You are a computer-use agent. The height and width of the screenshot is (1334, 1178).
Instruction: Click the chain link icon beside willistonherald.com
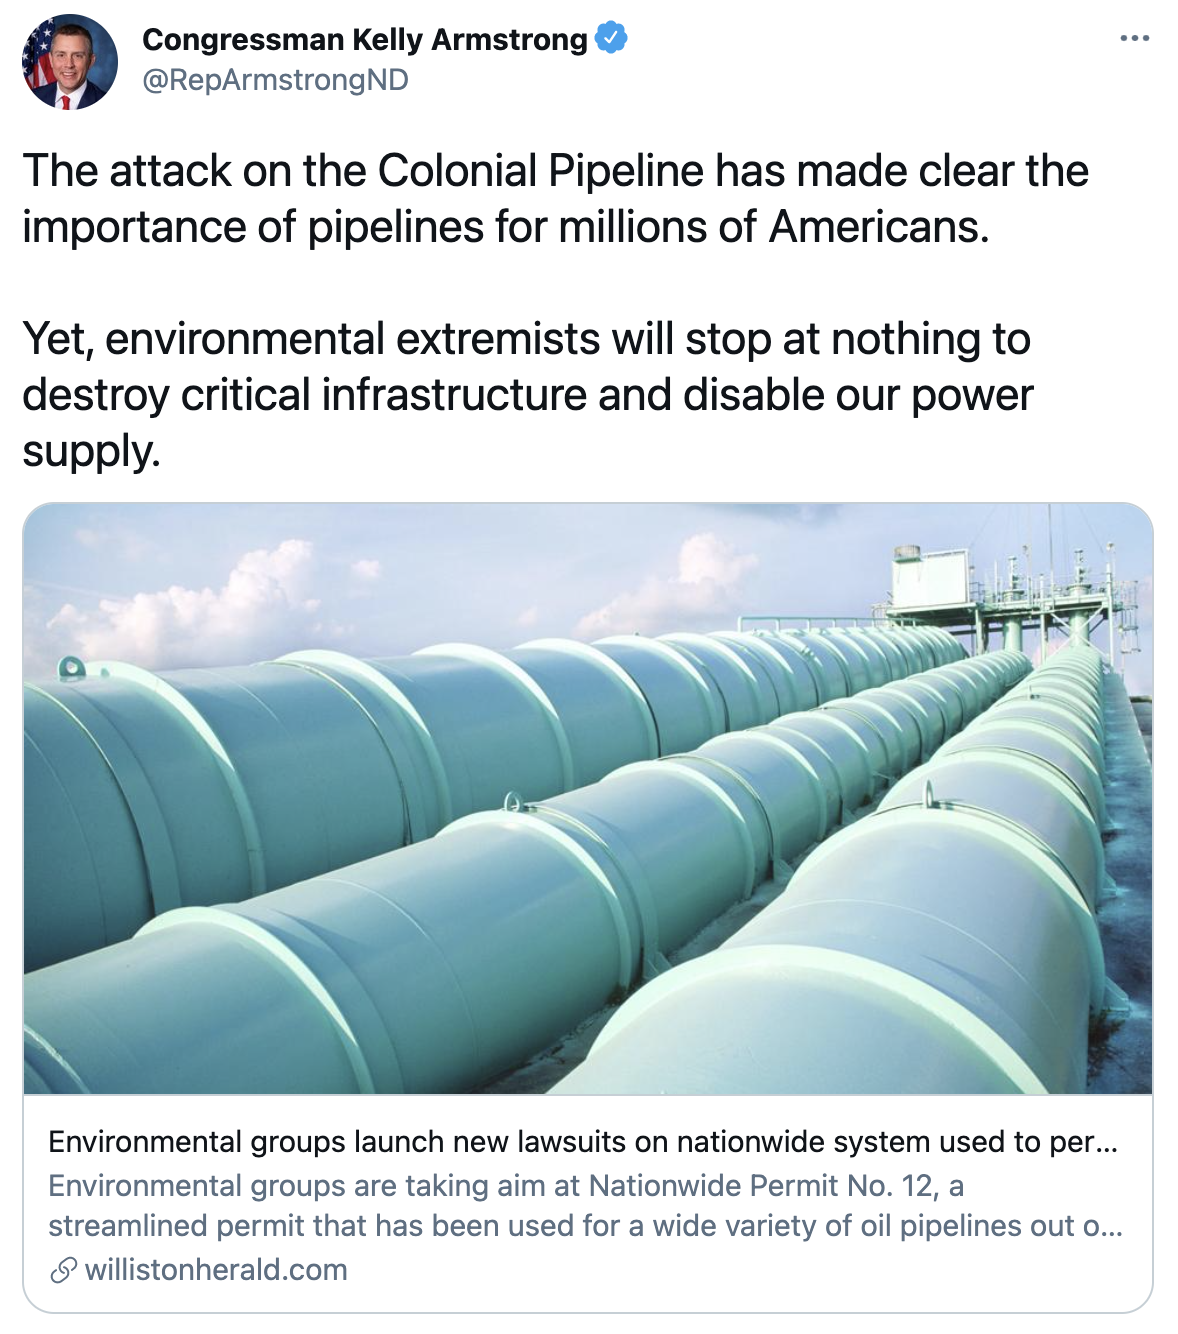click(63, 1271)
